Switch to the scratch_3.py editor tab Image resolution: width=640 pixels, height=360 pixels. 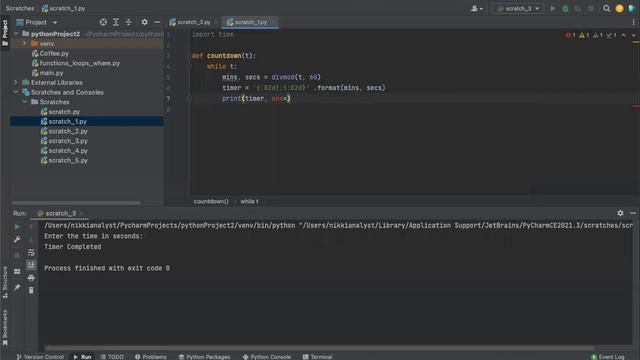pyautogui.click(x=193, y=22)
